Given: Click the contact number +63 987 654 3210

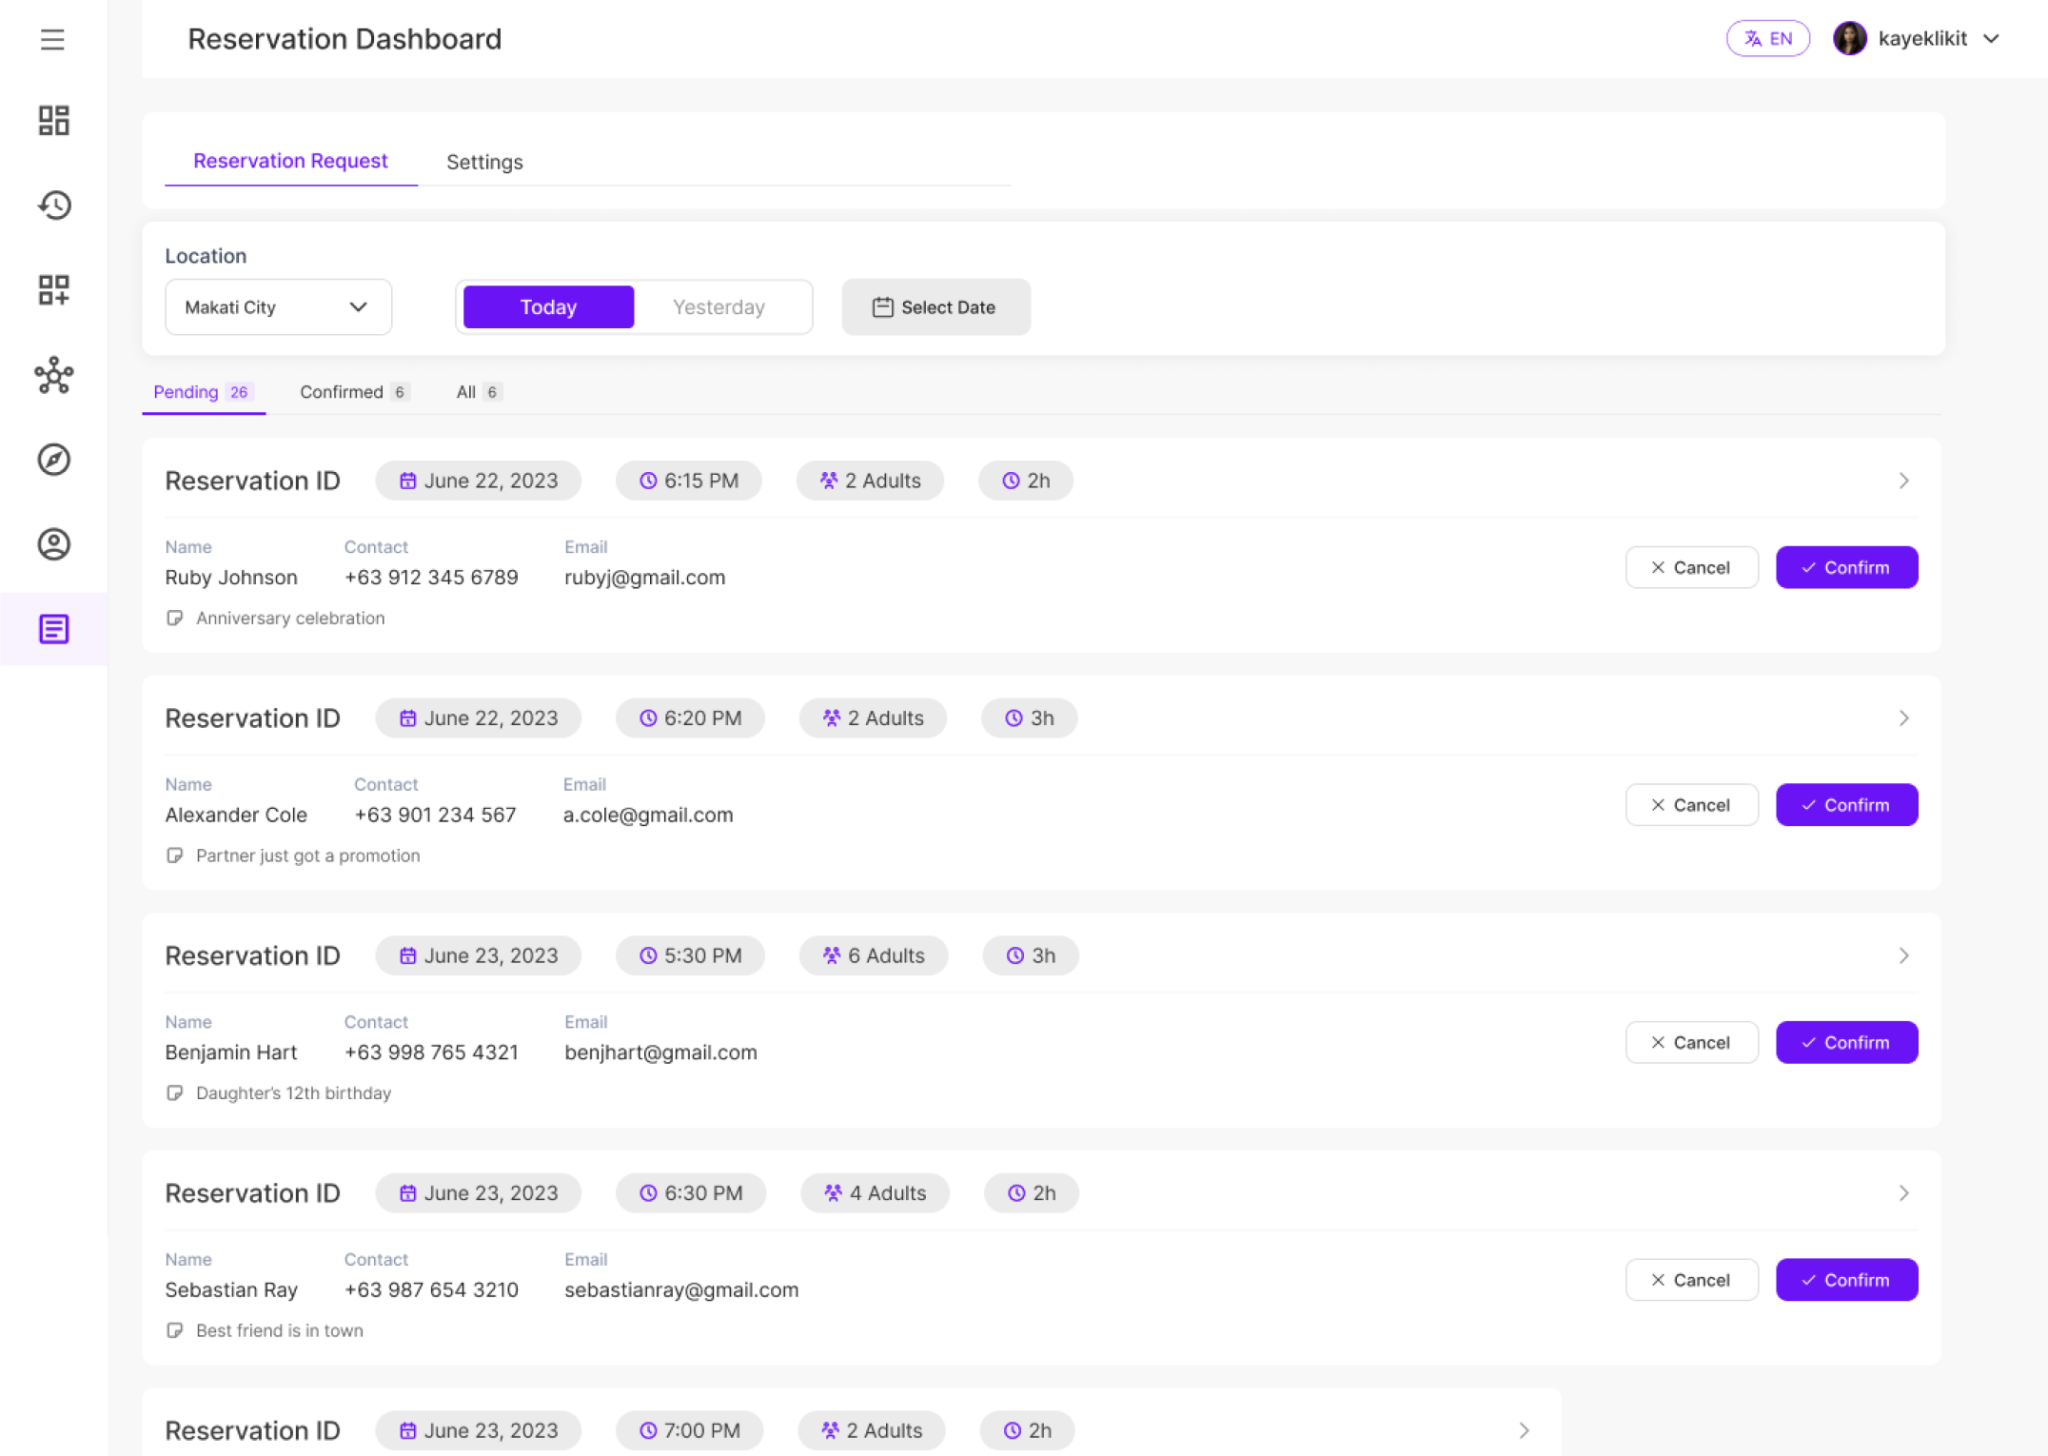Looking at the screenshot, I should click(x=431, y=1290).
